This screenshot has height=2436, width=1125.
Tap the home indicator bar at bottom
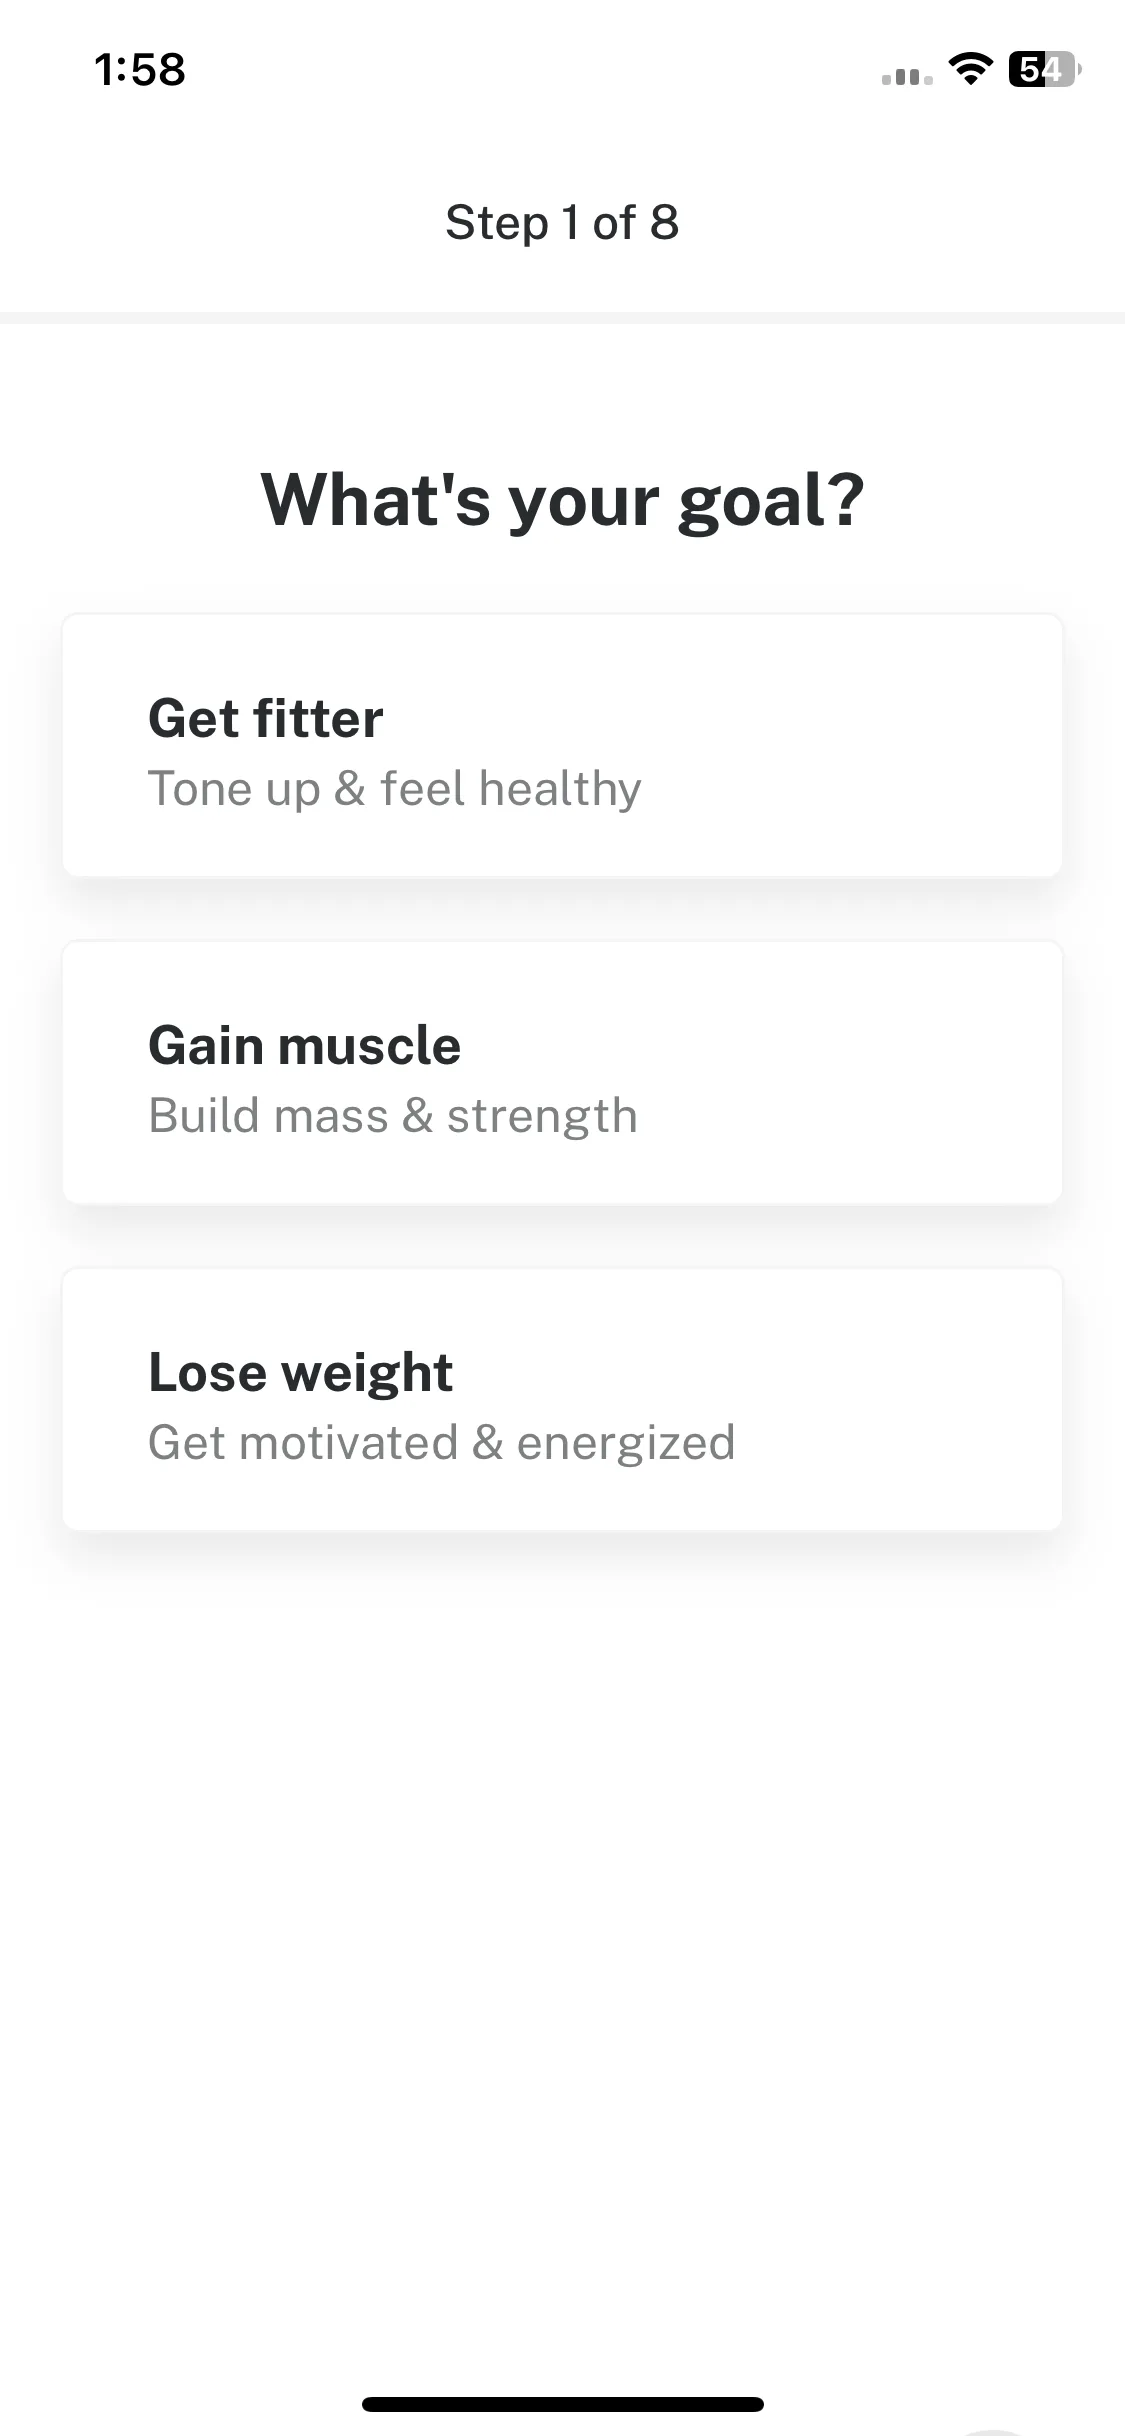pyautogui.click(x=562, y=2404)
